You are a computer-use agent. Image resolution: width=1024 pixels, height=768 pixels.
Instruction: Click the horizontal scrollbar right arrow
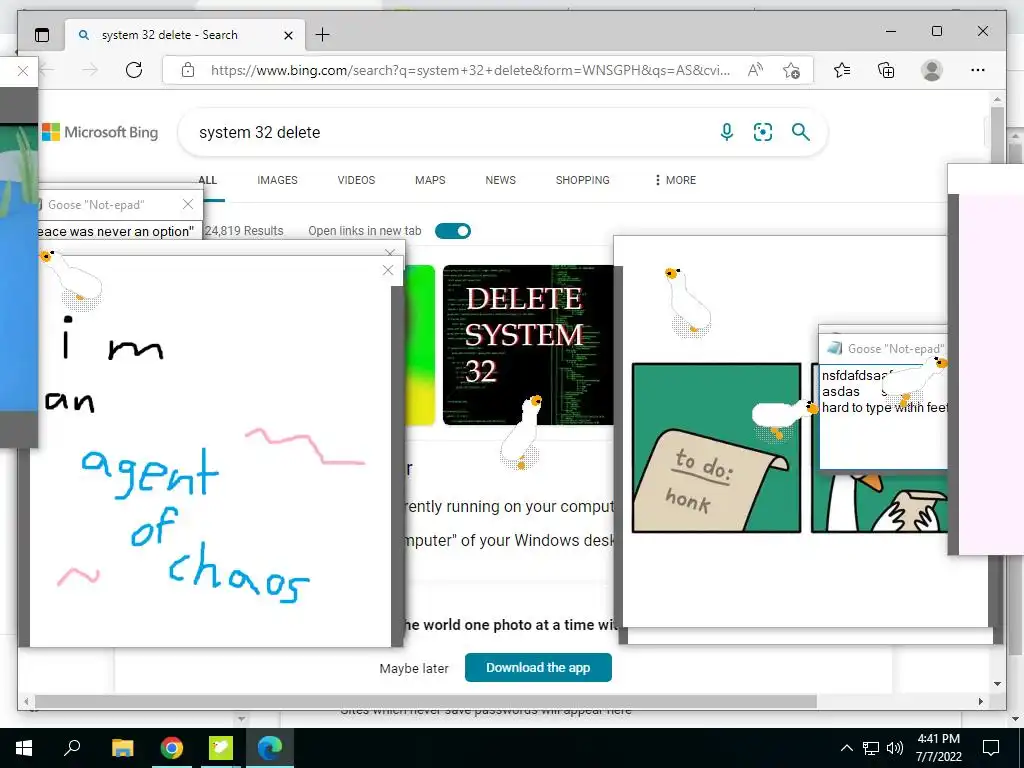[980, 701]
